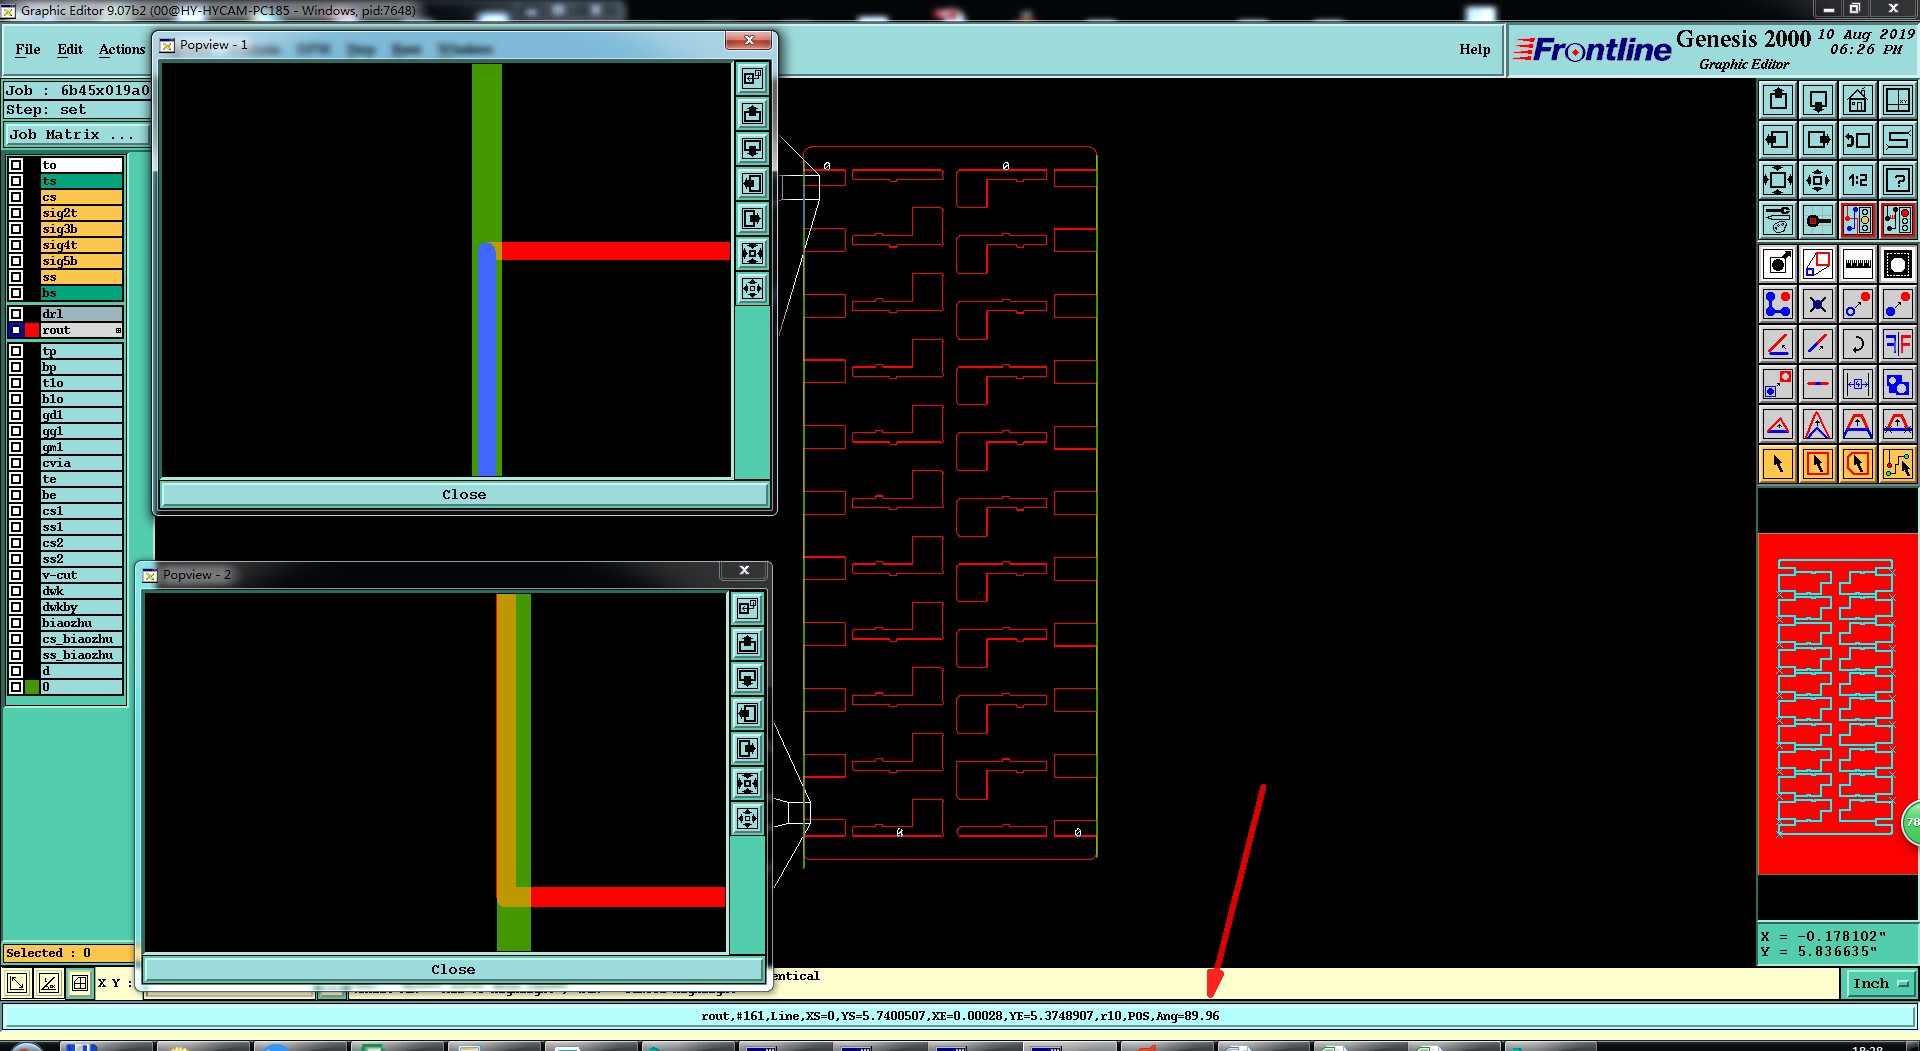Click the zoom out icon
This screenshot has height=1051, width=1920.
click(x=1818, y=180)
